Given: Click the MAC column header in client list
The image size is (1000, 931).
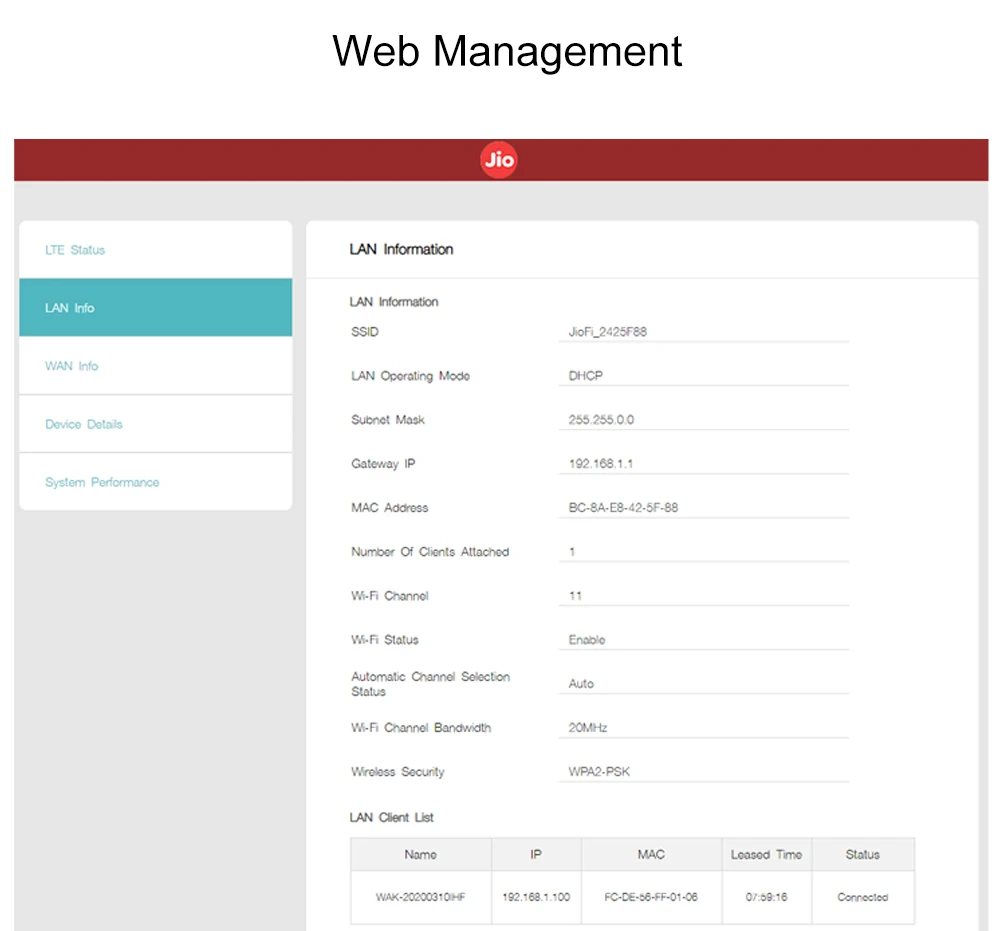Looking at the screenshot, I should tap(651, 854).
